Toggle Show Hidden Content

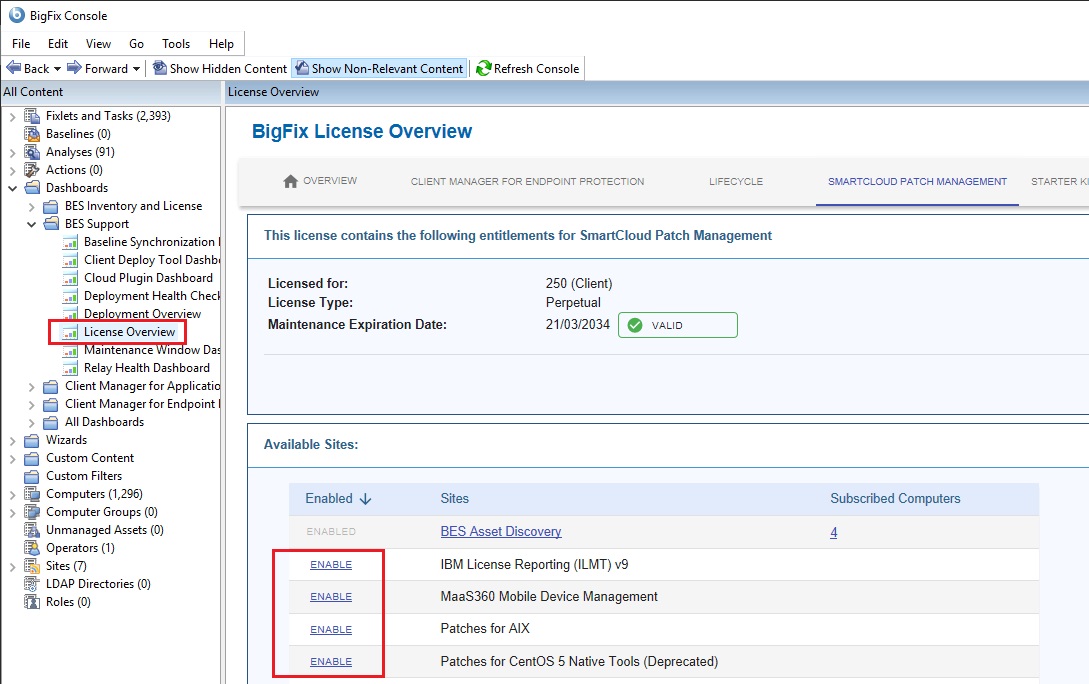click(x=219, y=68)
